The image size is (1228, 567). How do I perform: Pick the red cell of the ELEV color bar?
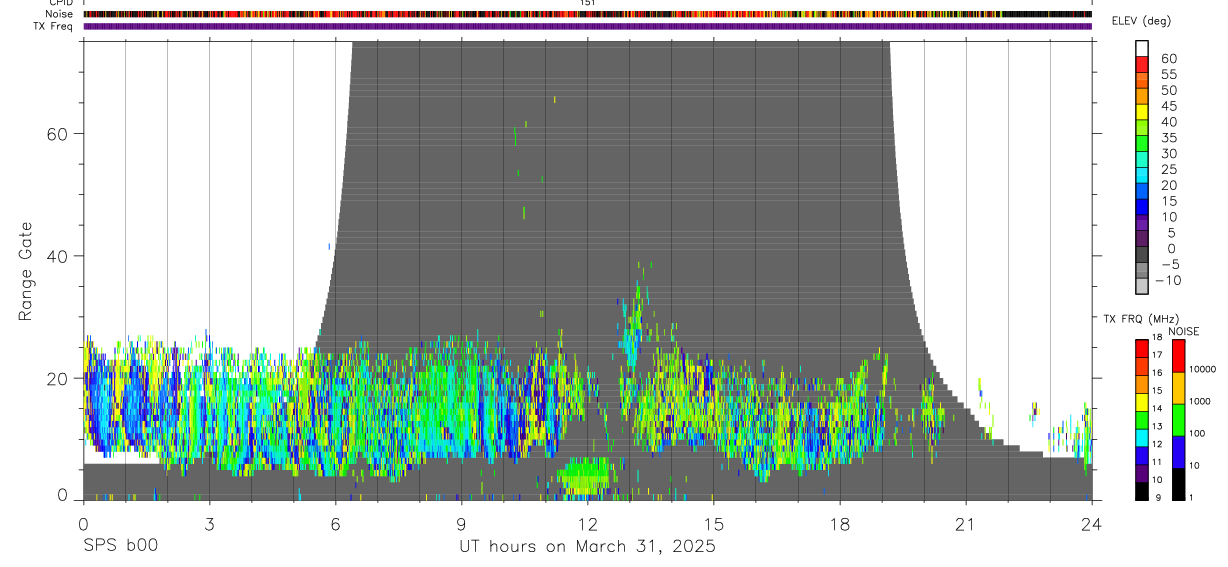[1142, 64]
